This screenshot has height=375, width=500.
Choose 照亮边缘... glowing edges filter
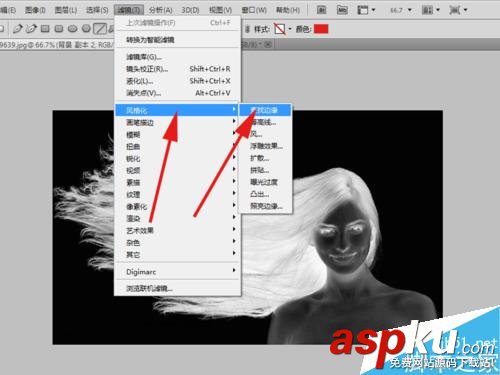tap(266, 206)
